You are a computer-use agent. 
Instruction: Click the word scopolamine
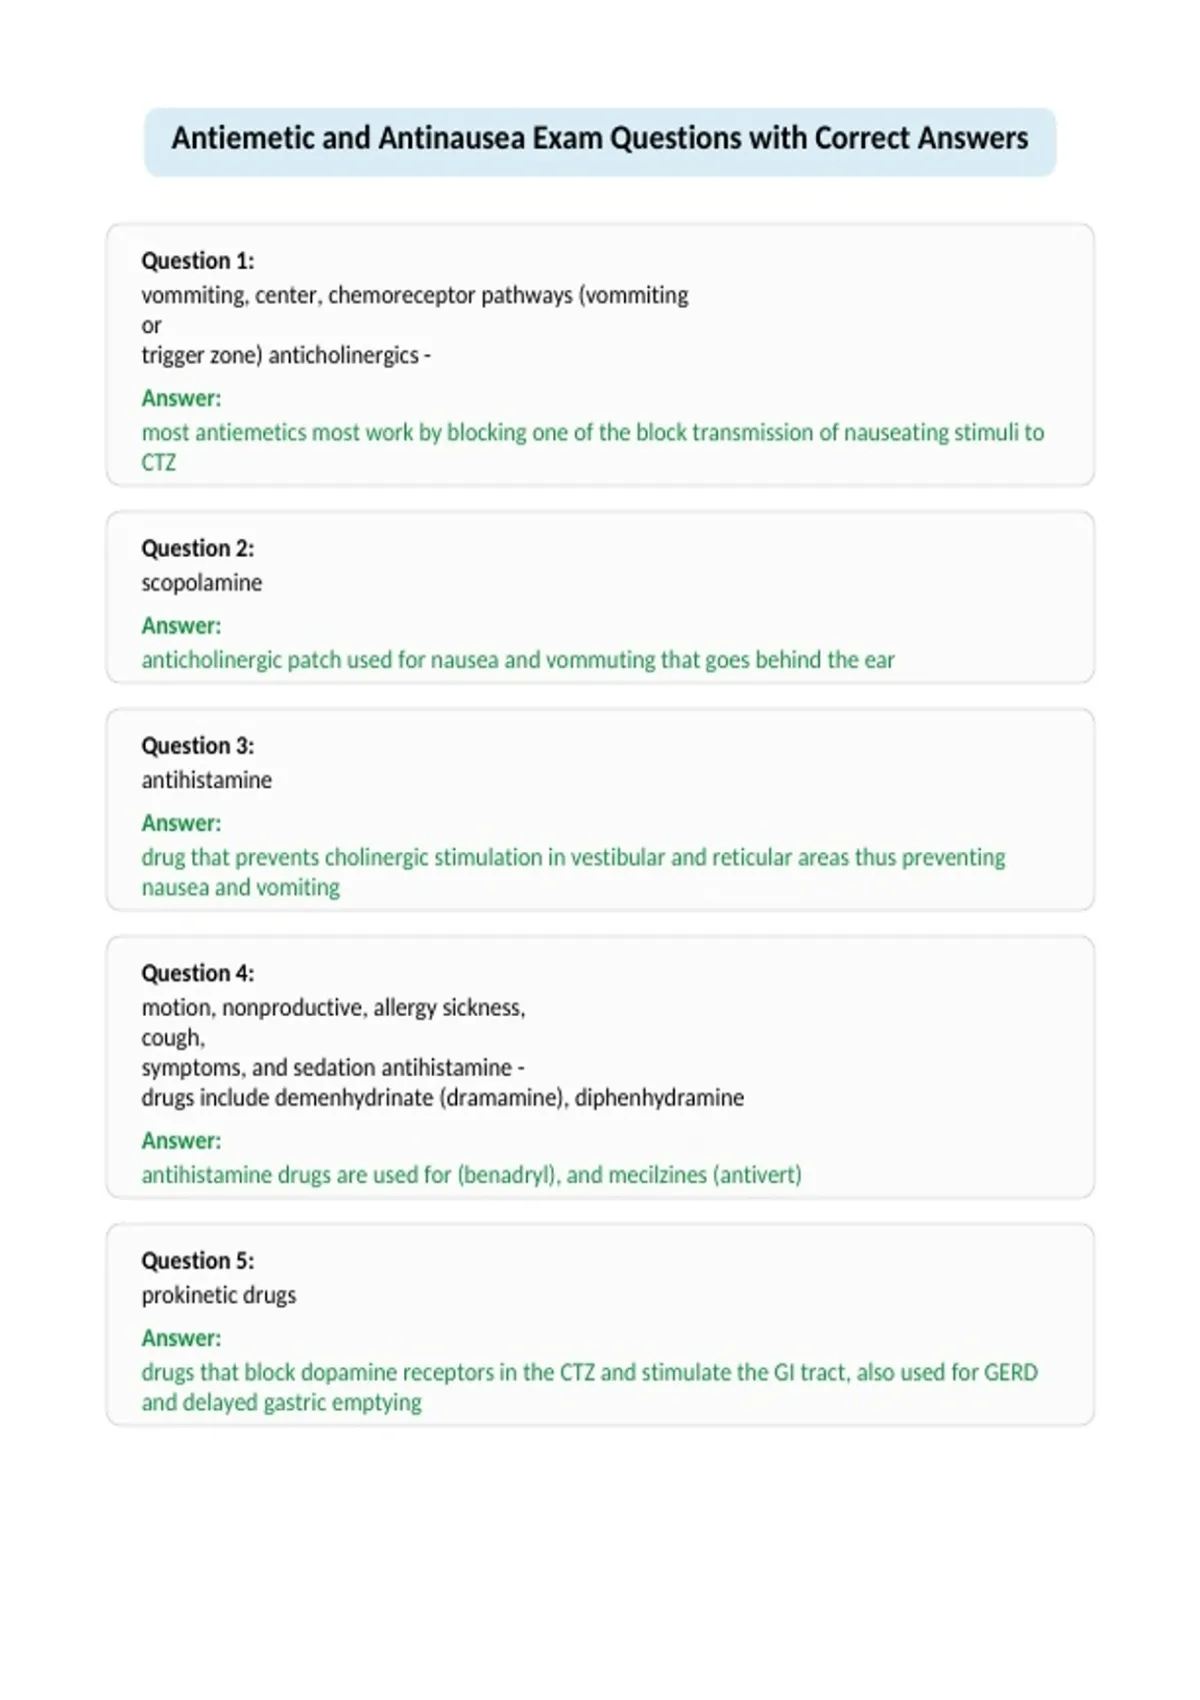point(201,583)
